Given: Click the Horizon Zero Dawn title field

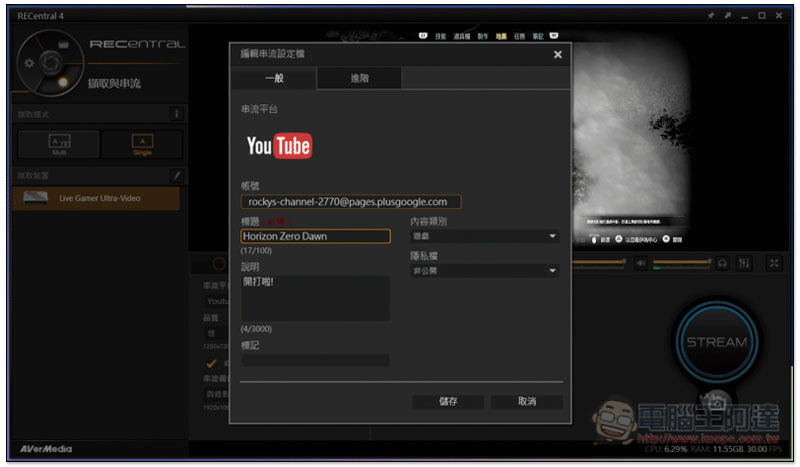Looking at the screenshot, I should (x=315, y=236).
